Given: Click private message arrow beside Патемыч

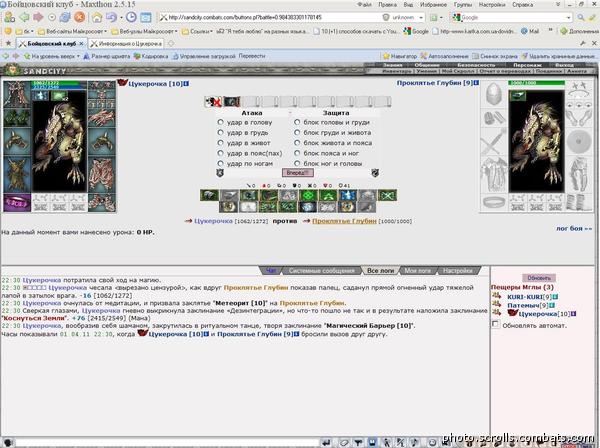Looking at the screenshot, I should point(495,304).
